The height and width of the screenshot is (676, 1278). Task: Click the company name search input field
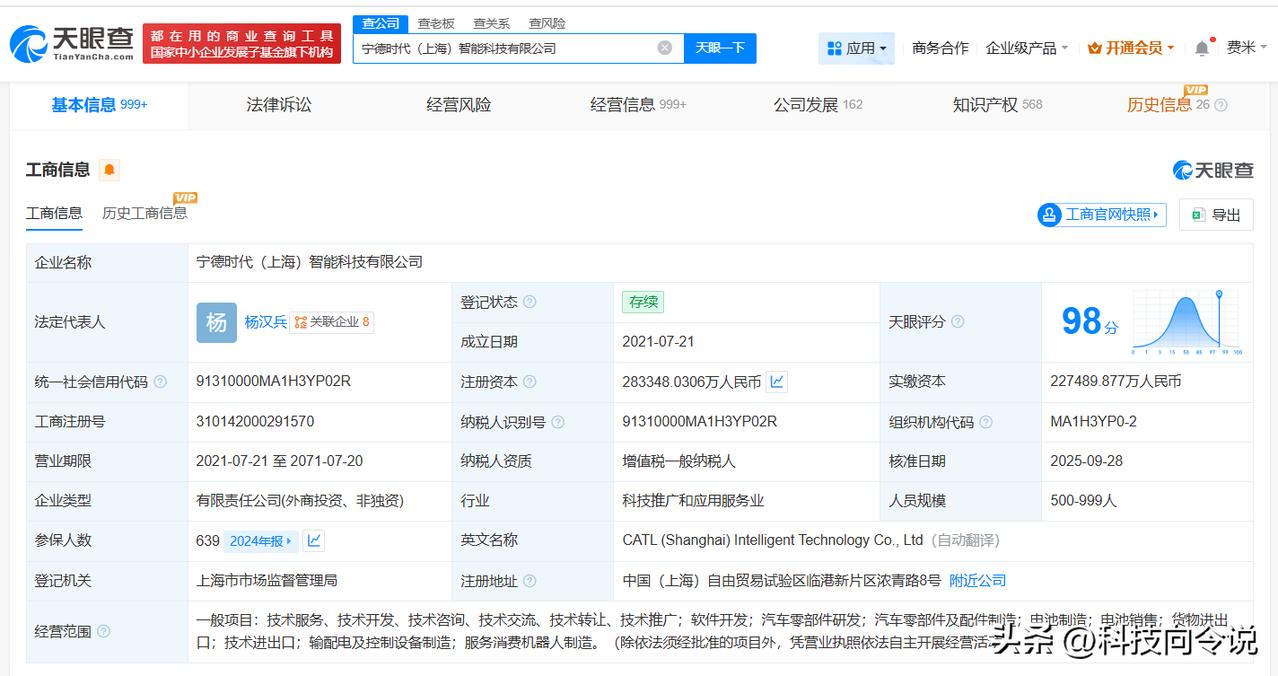(x=505, y=48)
